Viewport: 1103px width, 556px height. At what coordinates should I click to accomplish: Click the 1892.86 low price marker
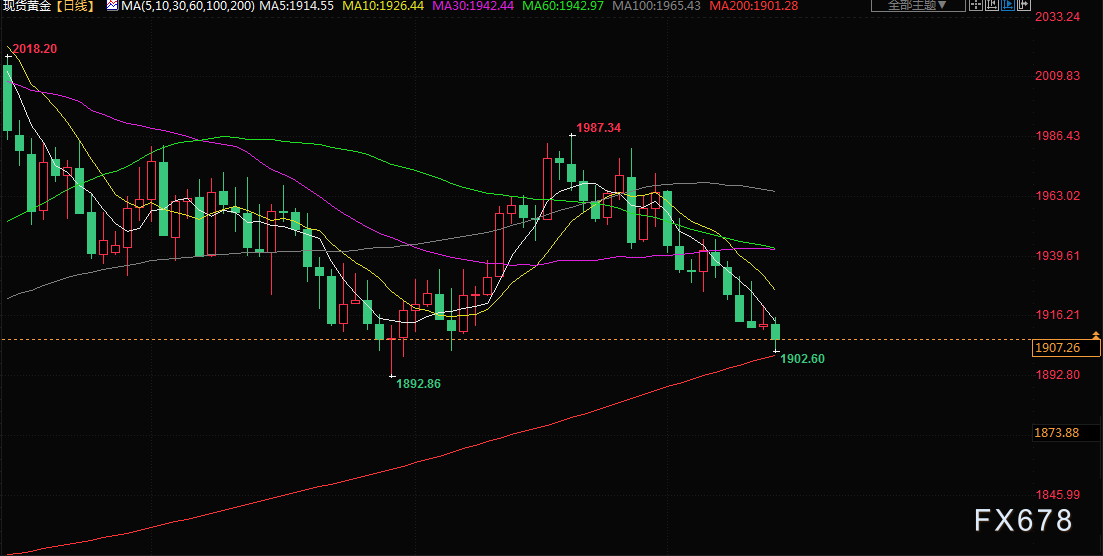click(x=419, y=384)
